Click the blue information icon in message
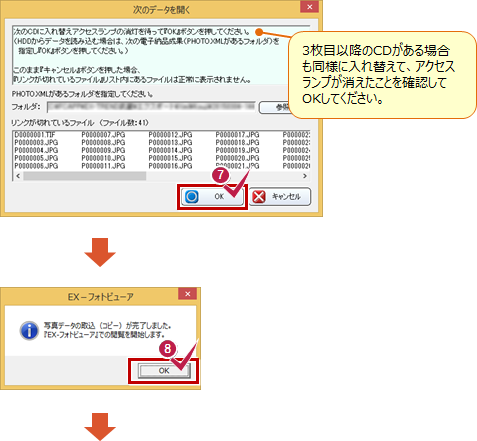The image size is (477, 441). (x=29, y=331)
